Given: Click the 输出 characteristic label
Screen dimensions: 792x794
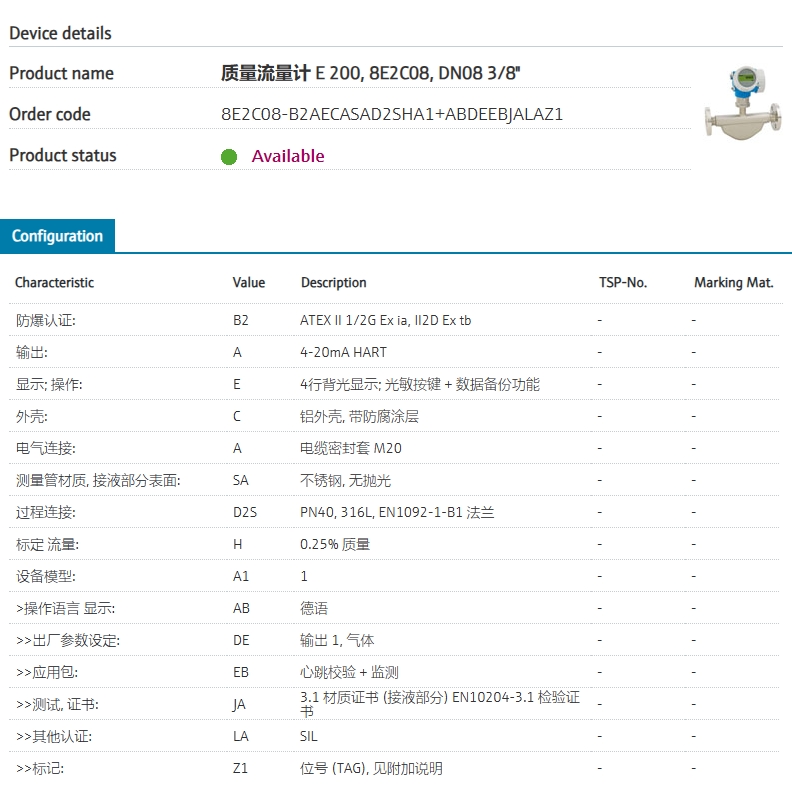Looking at the screenshot, I should point(31,352).
